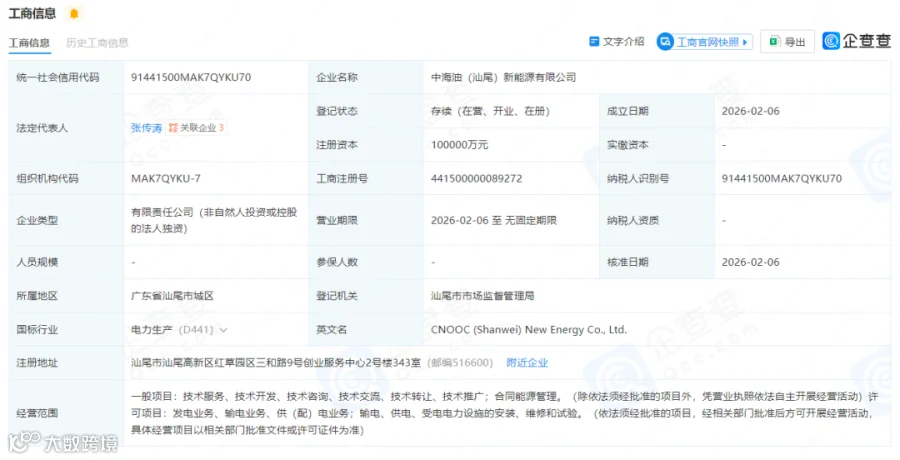Click the 登记机关 value 汕尾市市场监督管理局

[483, 296]
